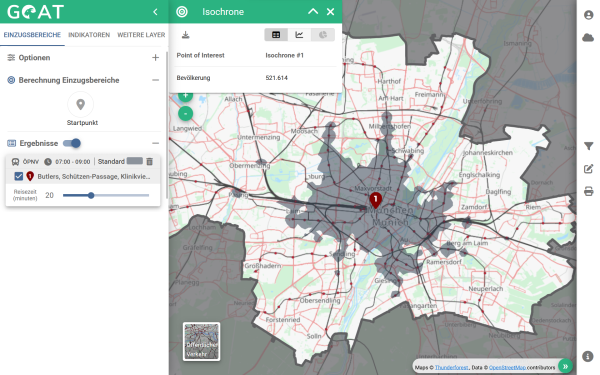The width and height of the screenshot is (600, 375).
Task: Open the filter funnel tool
Action: coord(589,146)
